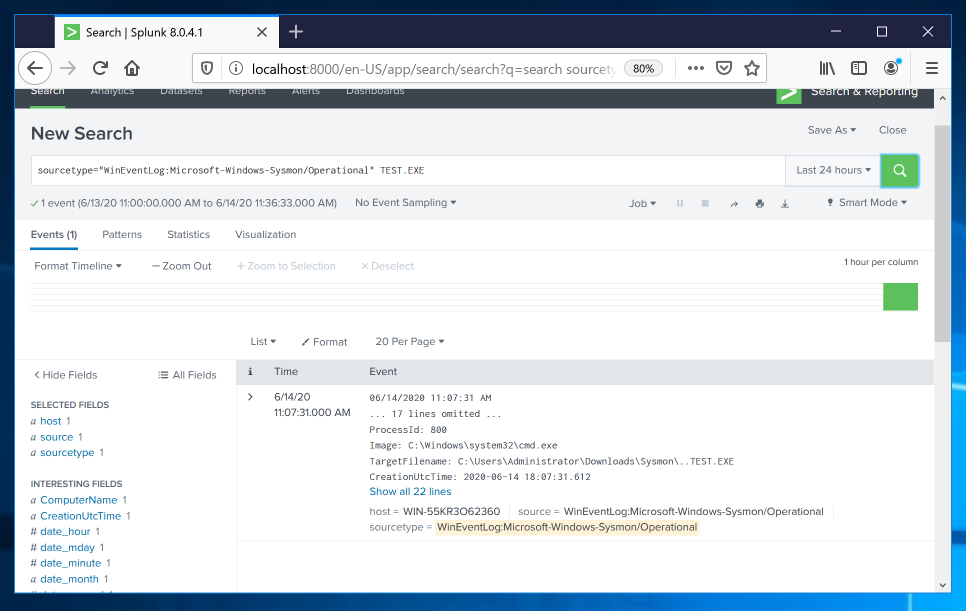Image resolution: width=966 pixels, height=611 pixels.
Task: Click the stop job icon
Action: [705, 203]
